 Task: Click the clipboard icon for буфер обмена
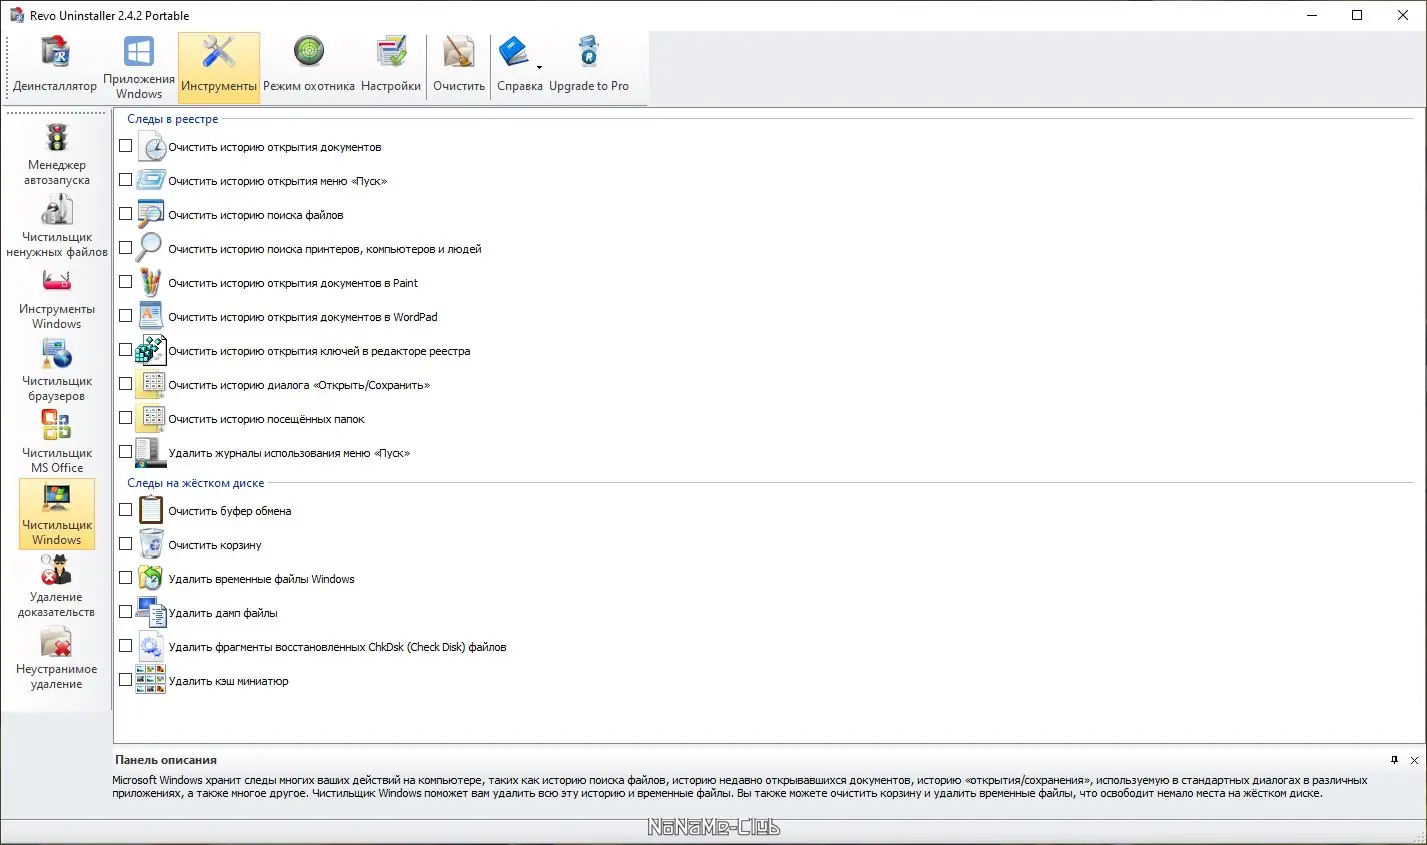tap(151, 511)
